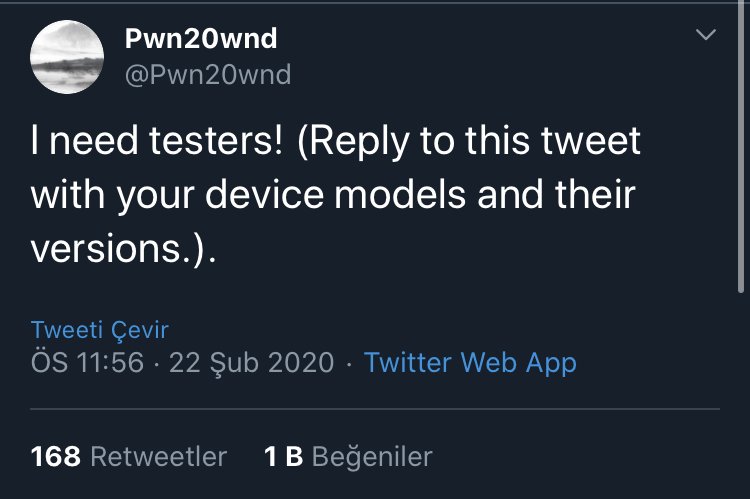View the Retweetler list
Image resolution: width=750 pixels, height=499 pixels.
point(159,457)
